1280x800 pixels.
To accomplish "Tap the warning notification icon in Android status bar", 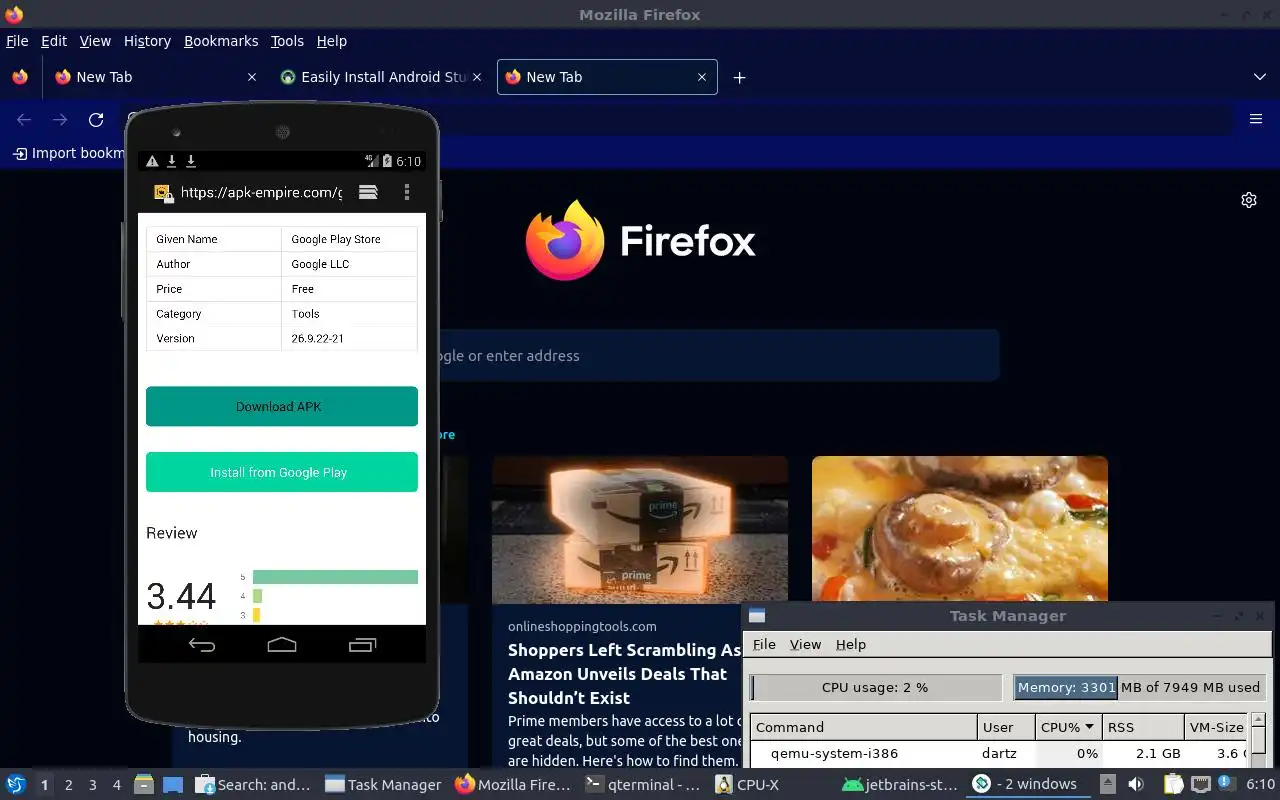I will pyautogui.click(x=152, y=161).
